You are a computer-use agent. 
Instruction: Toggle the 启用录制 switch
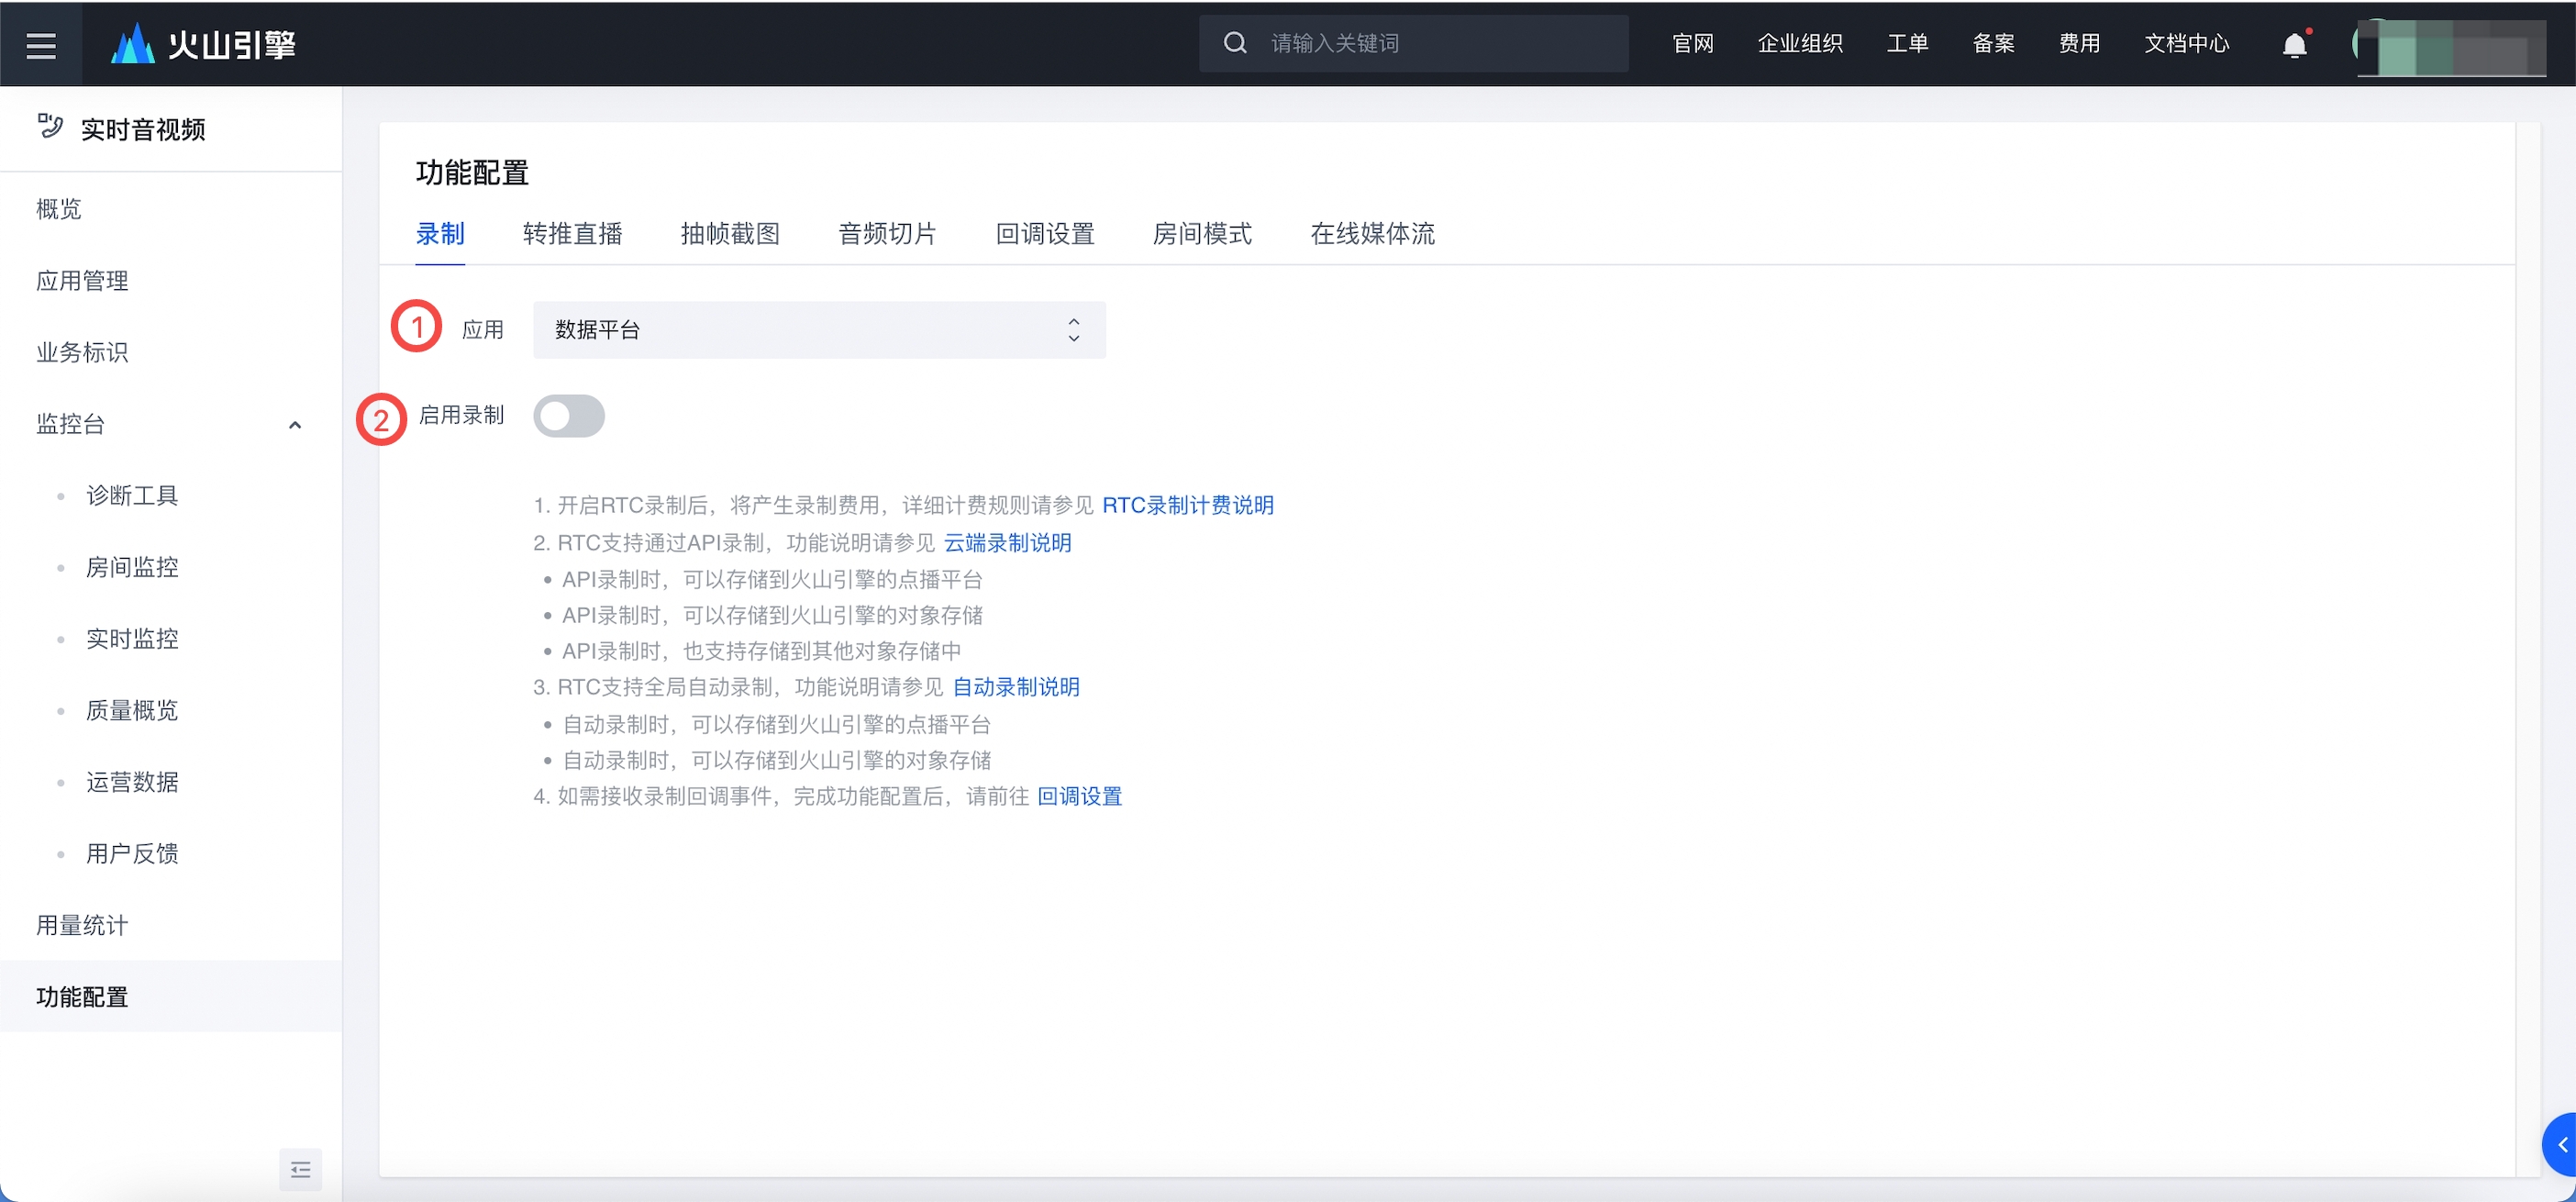(x=568, y=416)
